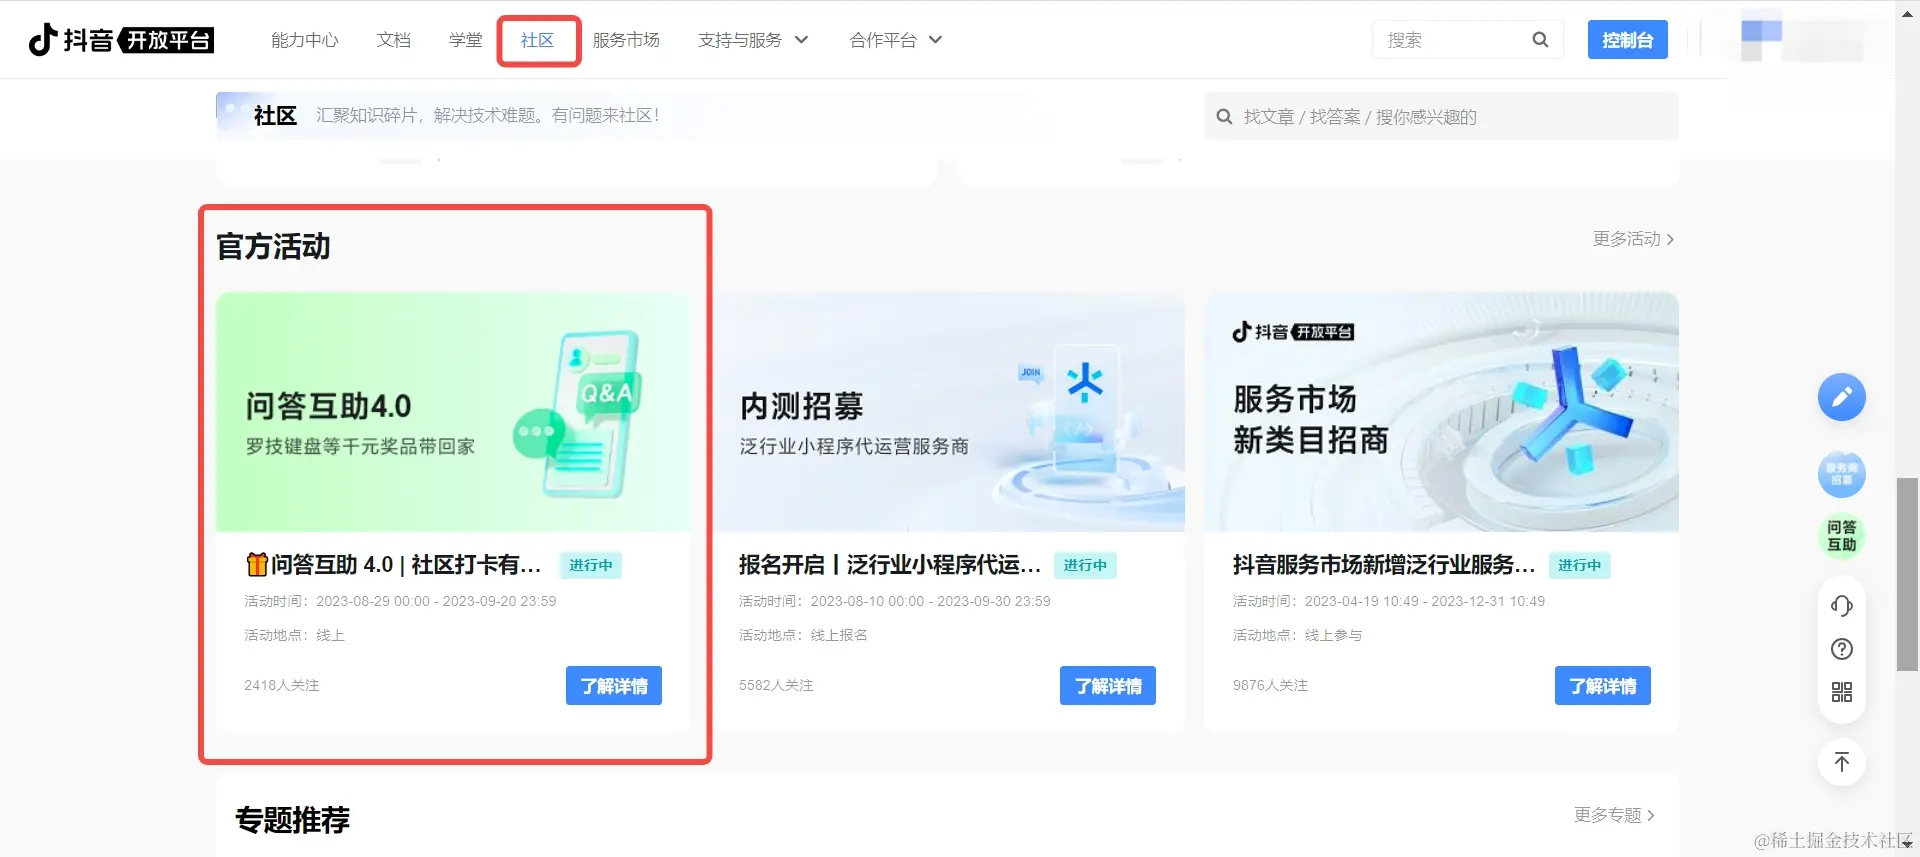The image size is (1920, 857).
Task: Click the 服务商招募 round floating badge
Action: (1841, 474)
